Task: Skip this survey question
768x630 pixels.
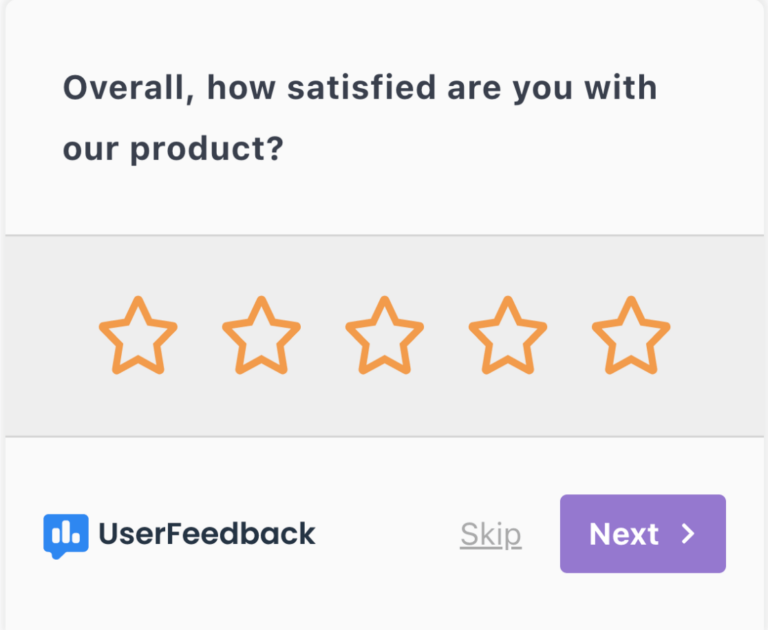Action: pos(490,534)
